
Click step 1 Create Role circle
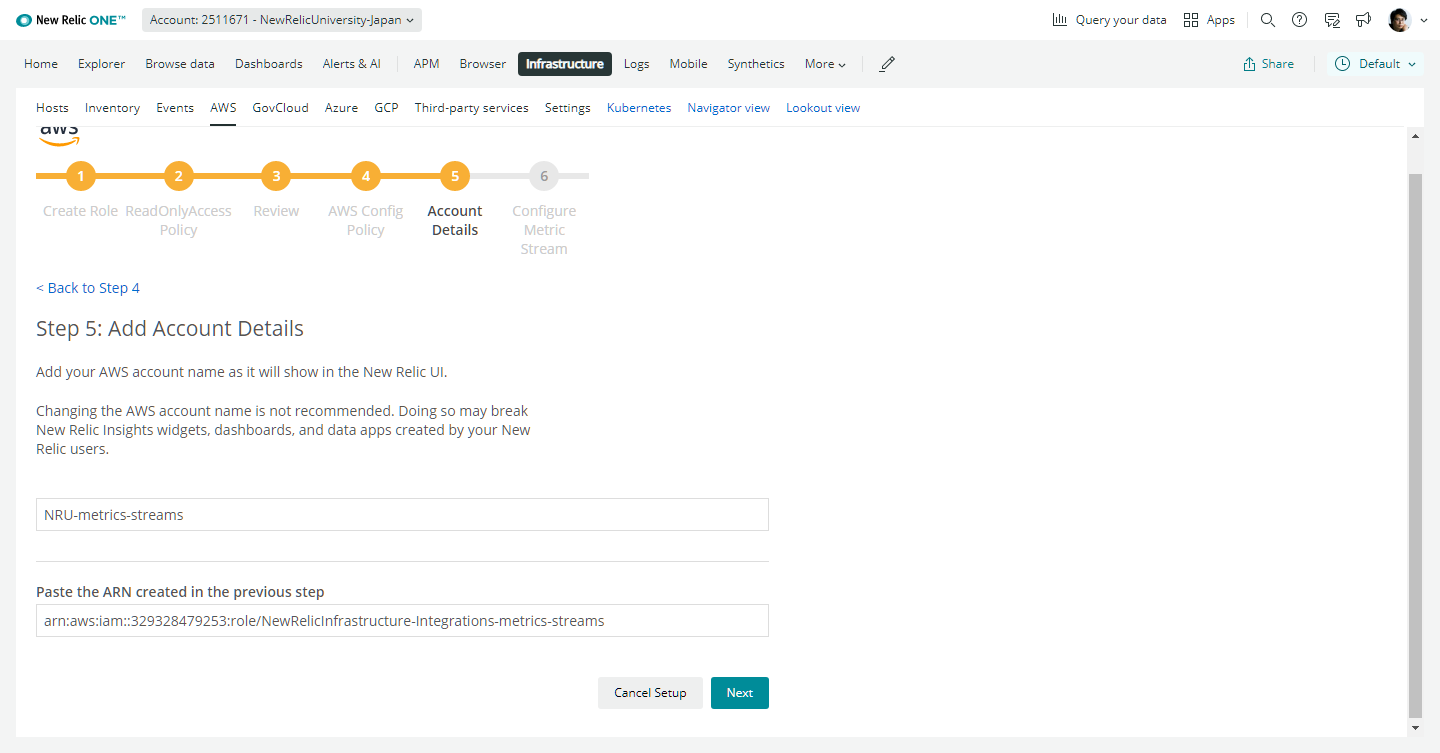(x=81, y=176)
